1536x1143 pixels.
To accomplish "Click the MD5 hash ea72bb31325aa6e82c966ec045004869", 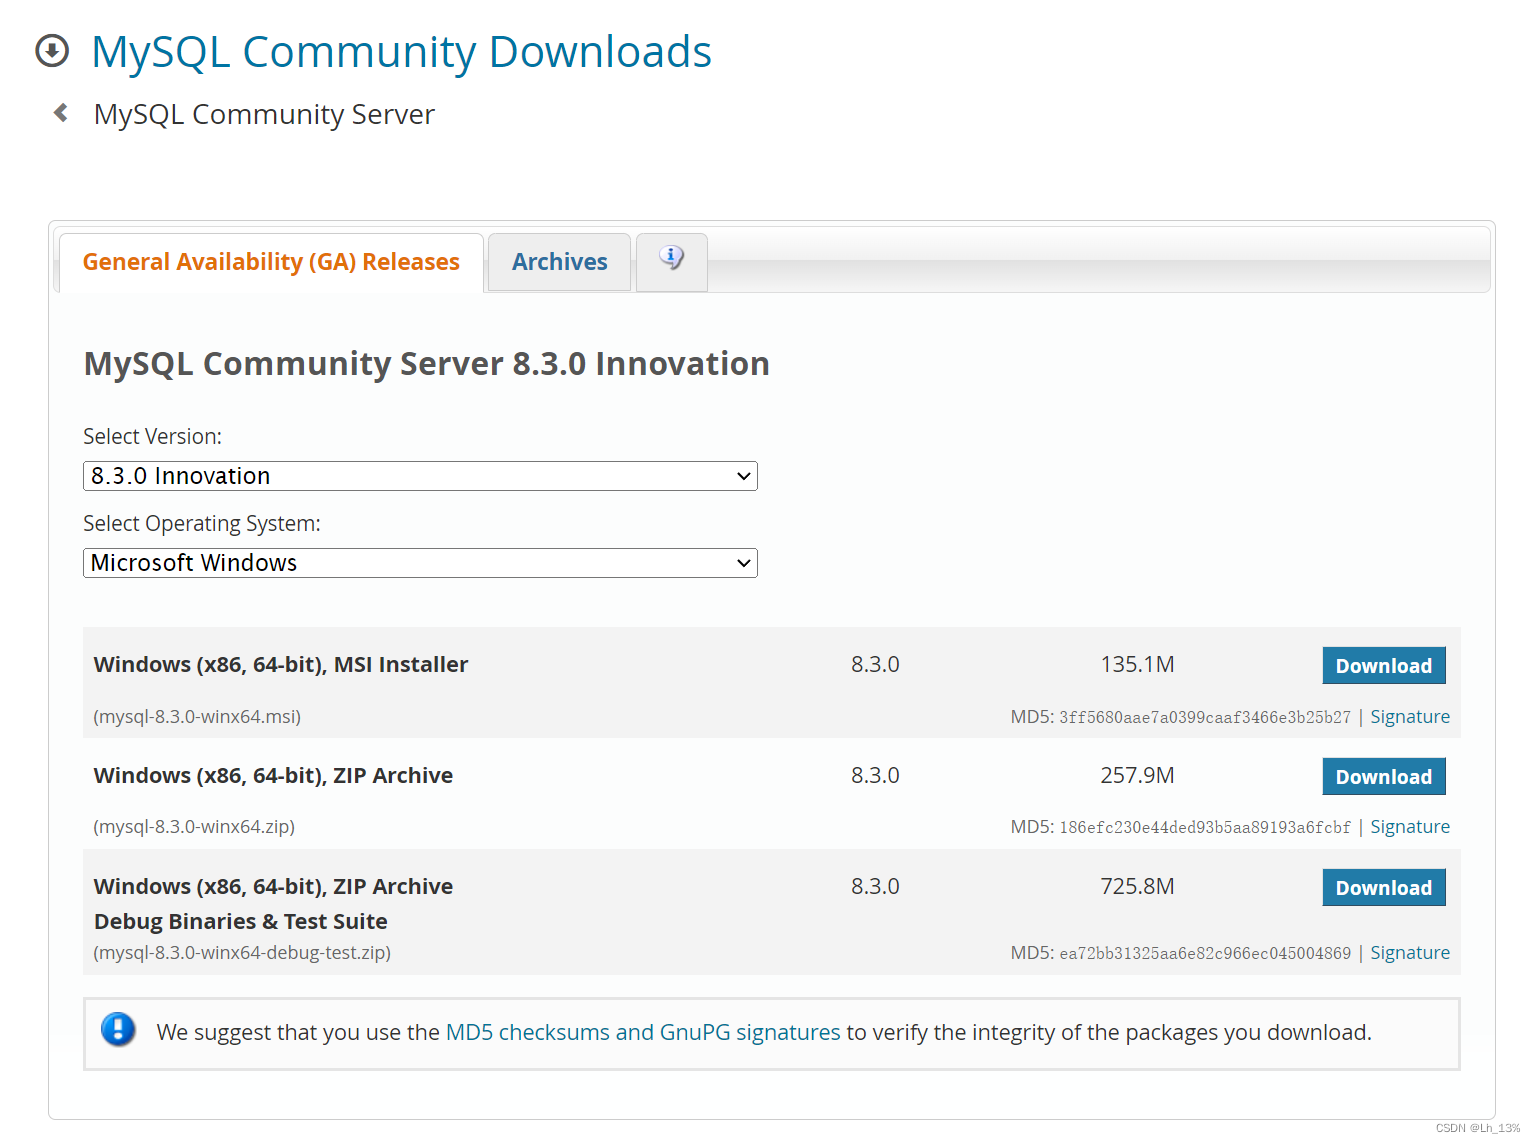I will [x=1205, y=953].
